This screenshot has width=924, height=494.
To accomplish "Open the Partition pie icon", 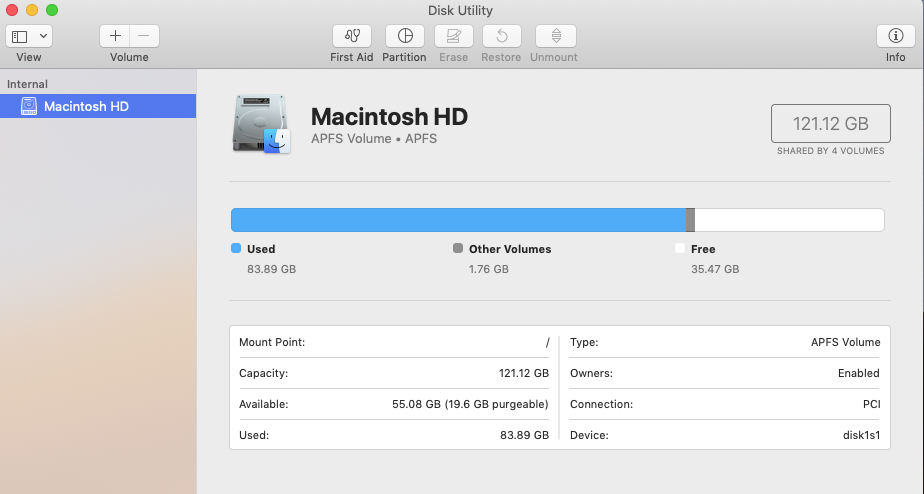I will coord(405,36).
